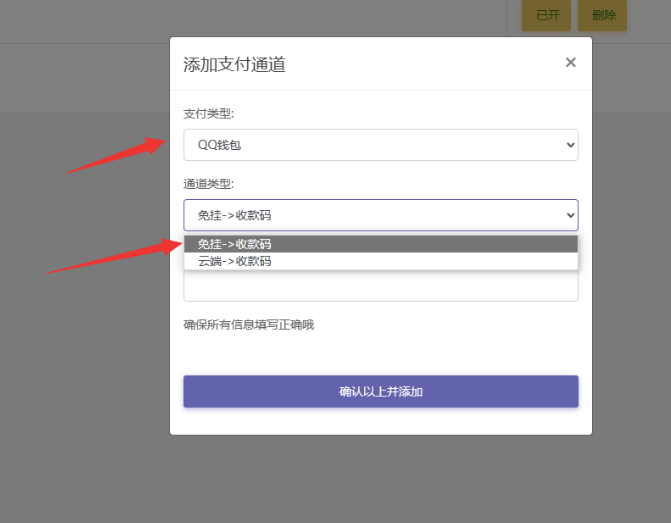Click the 确保所有信息填写正确哦 notice text
This screenshot has height=523, width=671.
point(249,325)
